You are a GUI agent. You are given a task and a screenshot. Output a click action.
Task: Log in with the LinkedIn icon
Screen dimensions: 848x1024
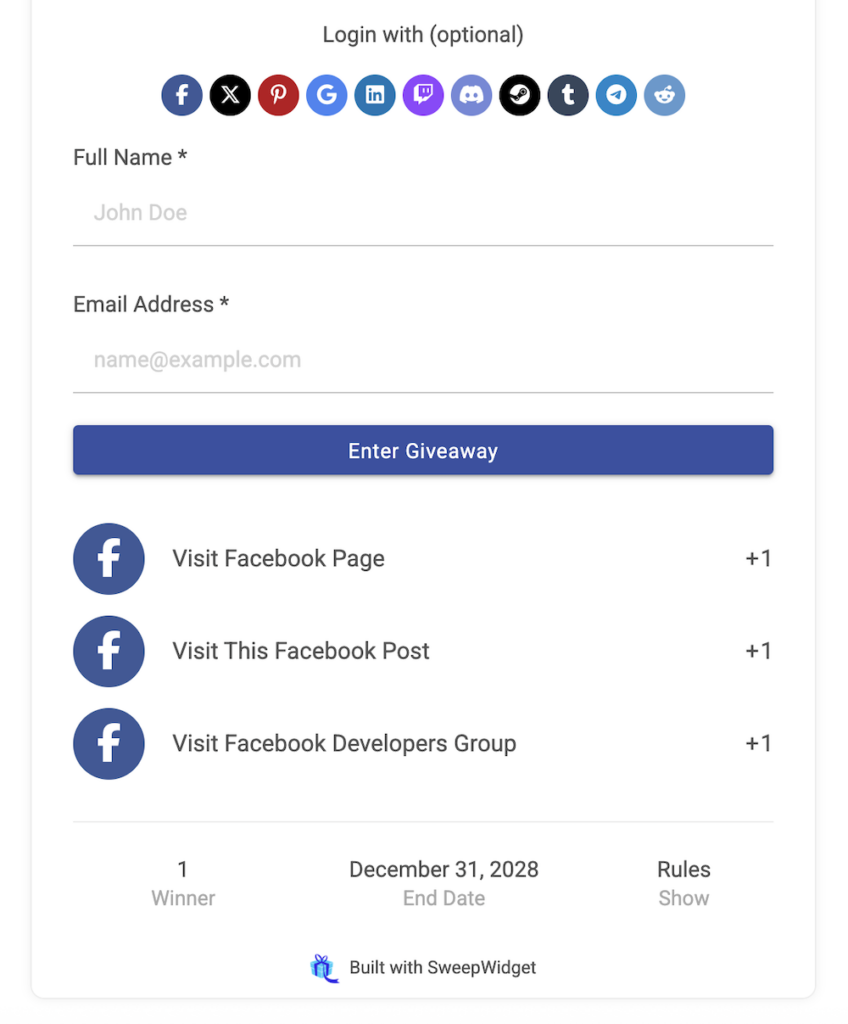point(375,96)
